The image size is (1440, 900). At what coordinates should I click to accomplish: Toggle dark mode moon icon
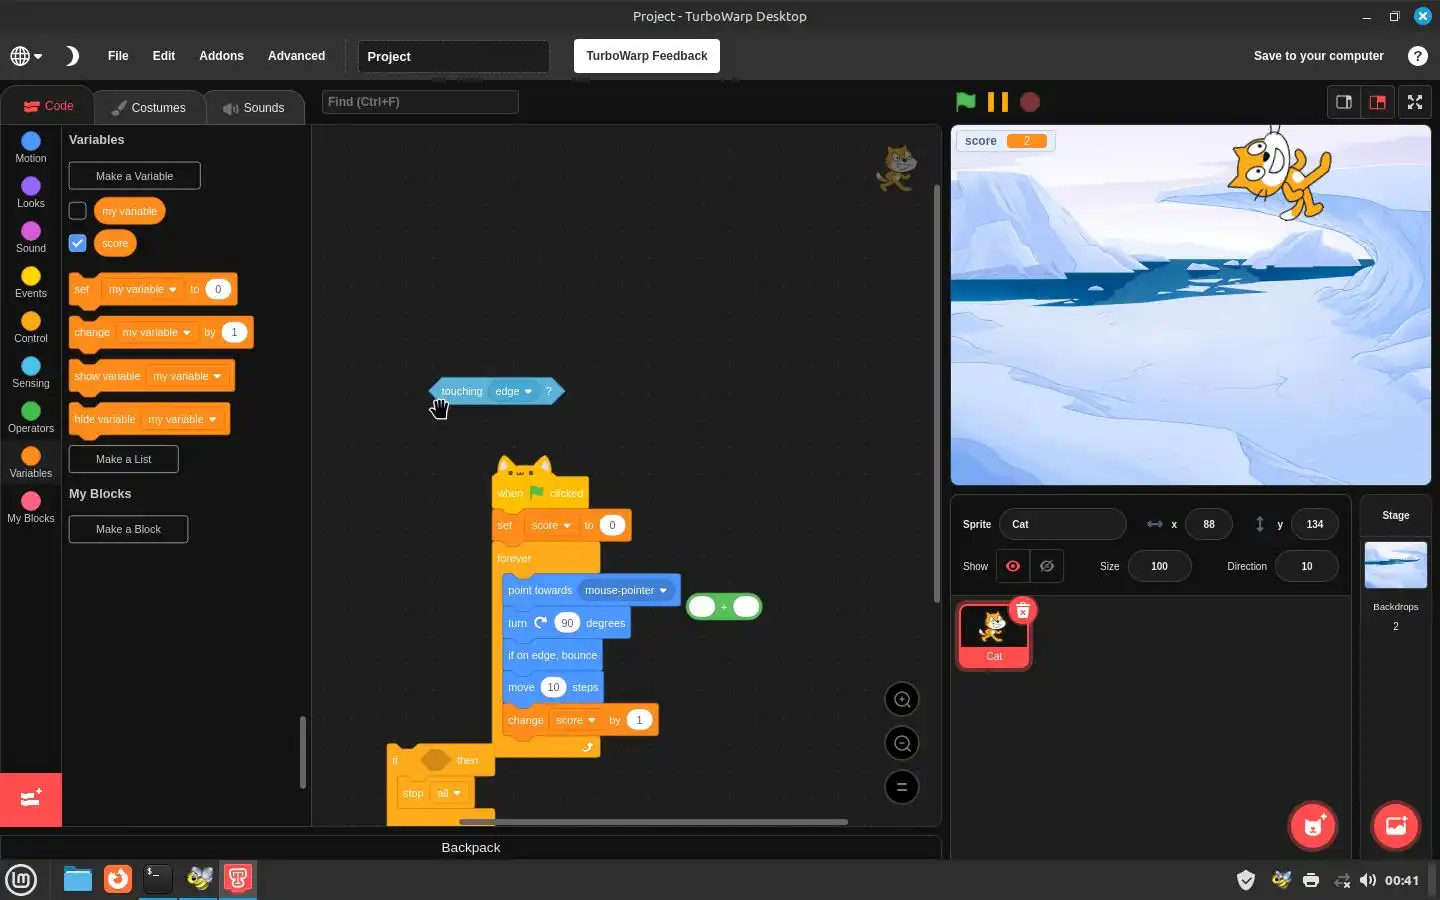click(x=72, y=56)
